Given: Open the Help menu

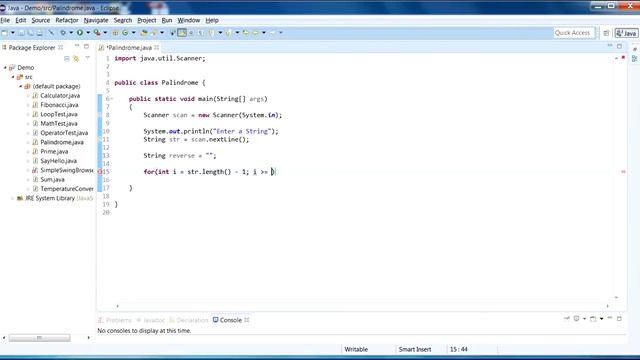Looking at the screenshot, I should tap(212, 20).
